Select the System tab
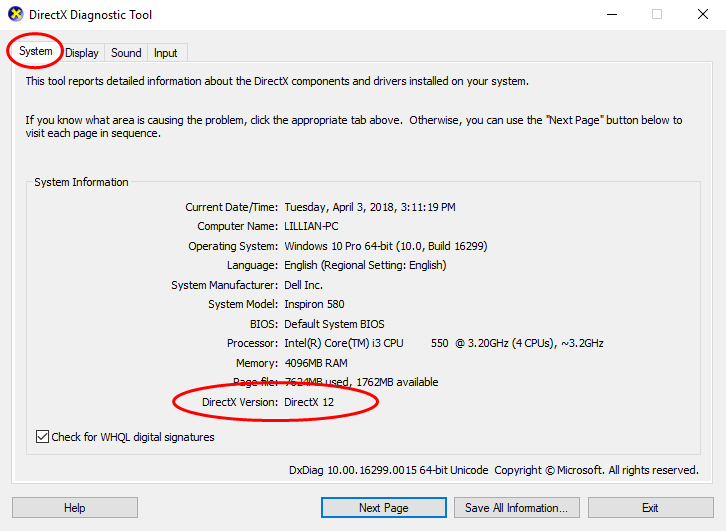The image size is (726, 531). [x=35, y=51]
